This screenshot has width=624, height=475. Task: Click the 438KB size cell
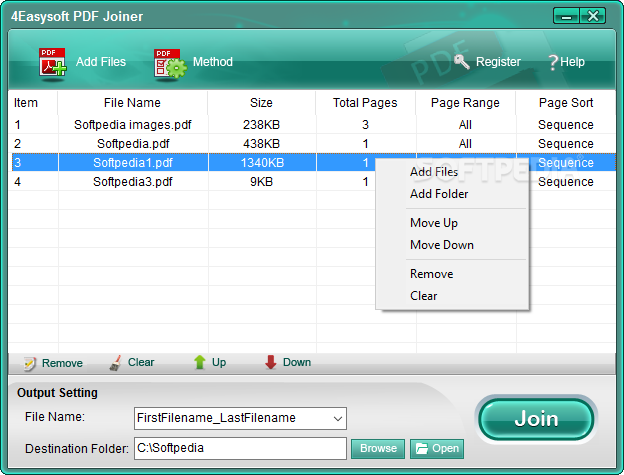tap(261, 144)
